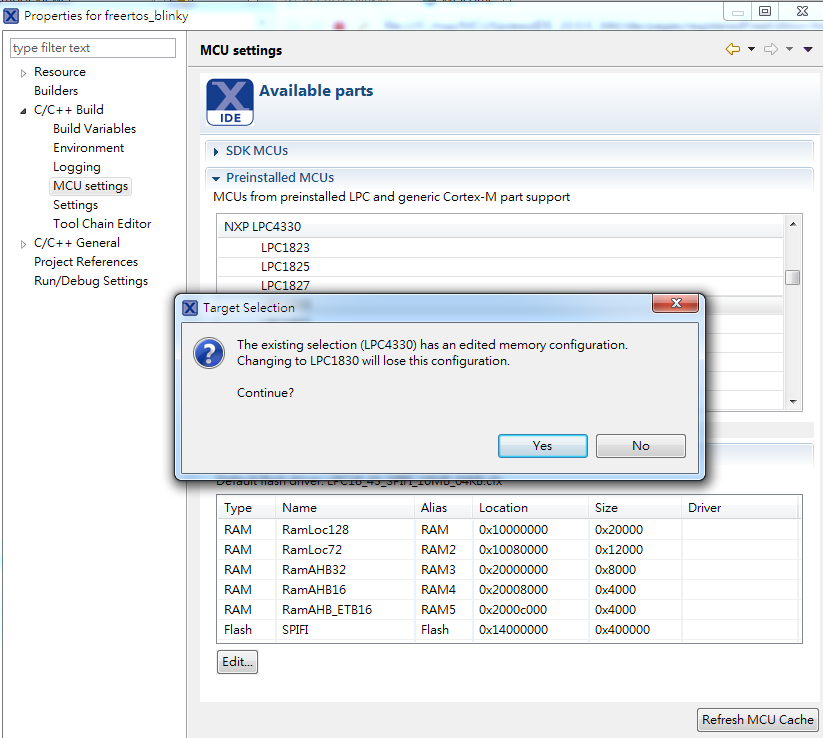Click the Size column header

click(635, 508)
